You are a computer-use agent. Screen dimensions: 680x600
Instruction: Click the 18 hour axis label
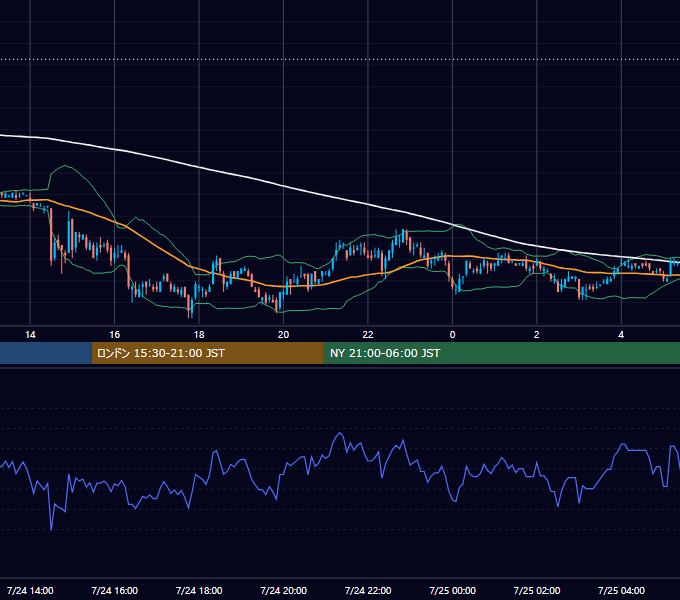(199, 335)
